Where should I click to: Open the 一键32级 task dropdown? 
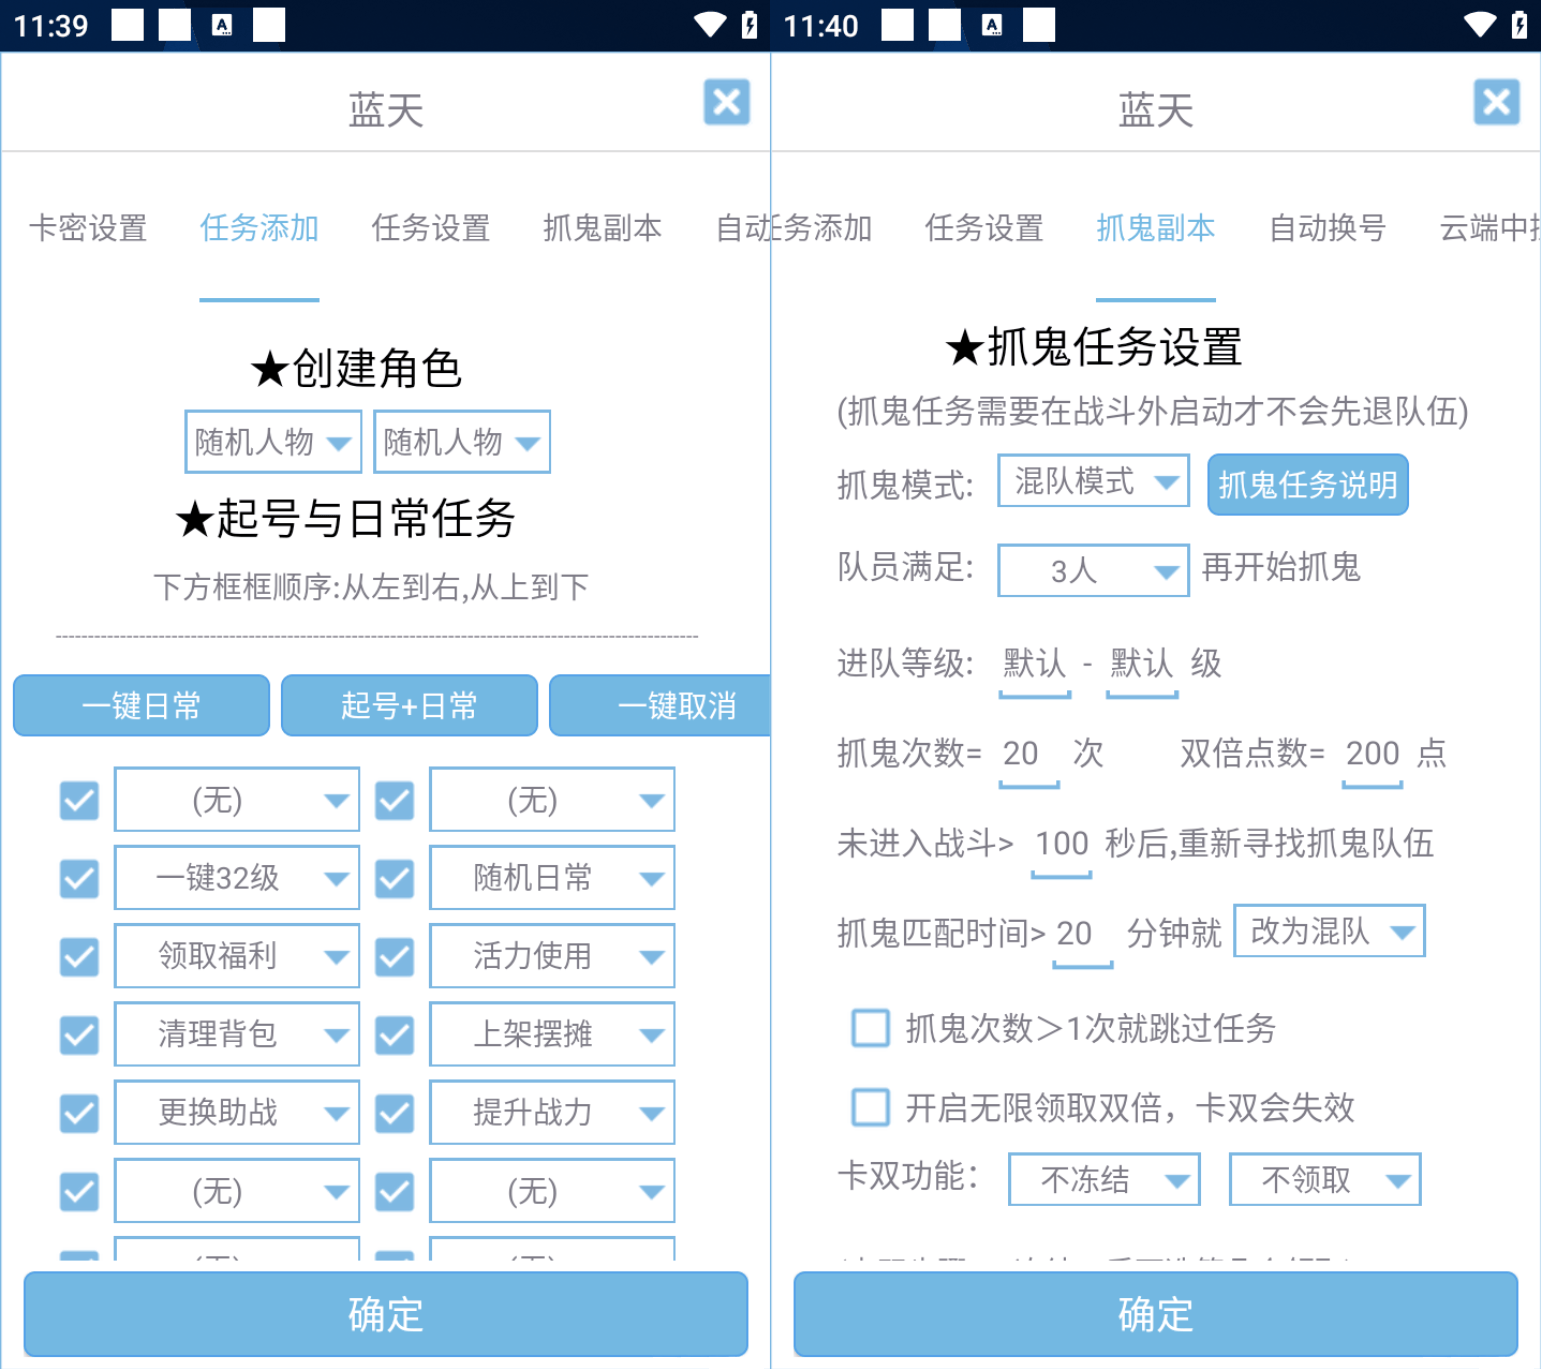click(x=236, y=878)
